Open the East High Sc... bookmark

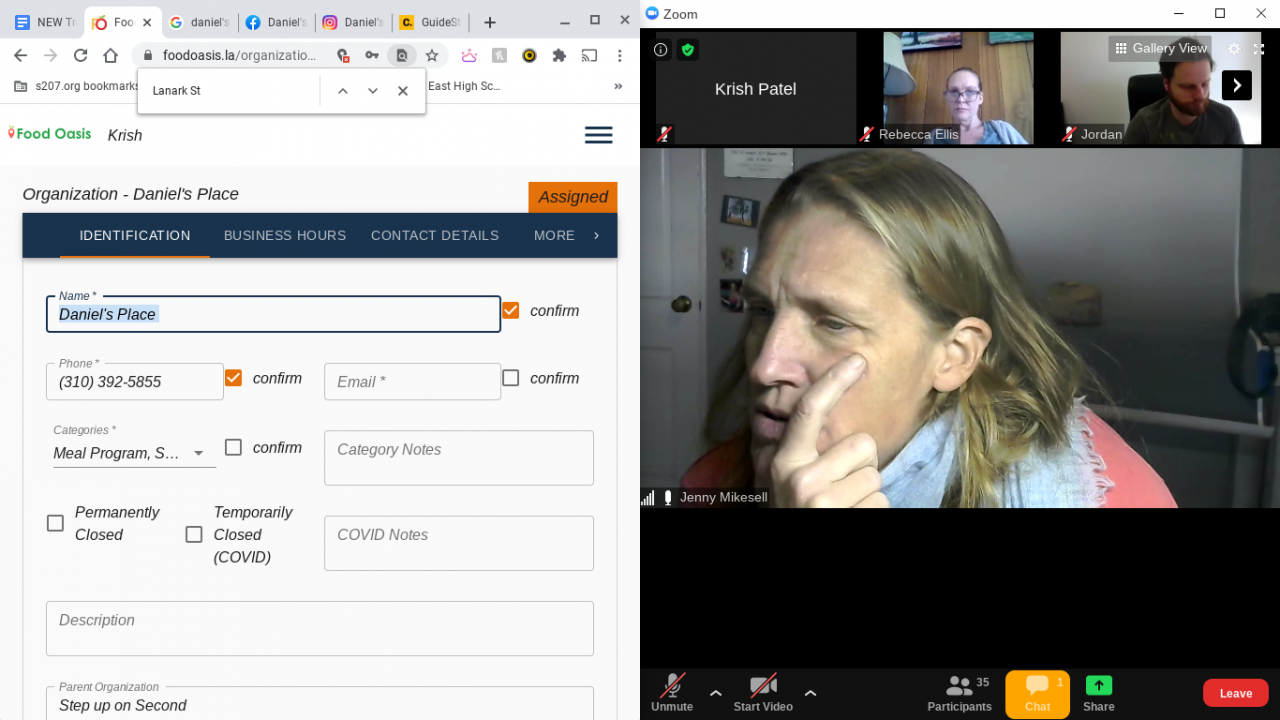(463, 86)
